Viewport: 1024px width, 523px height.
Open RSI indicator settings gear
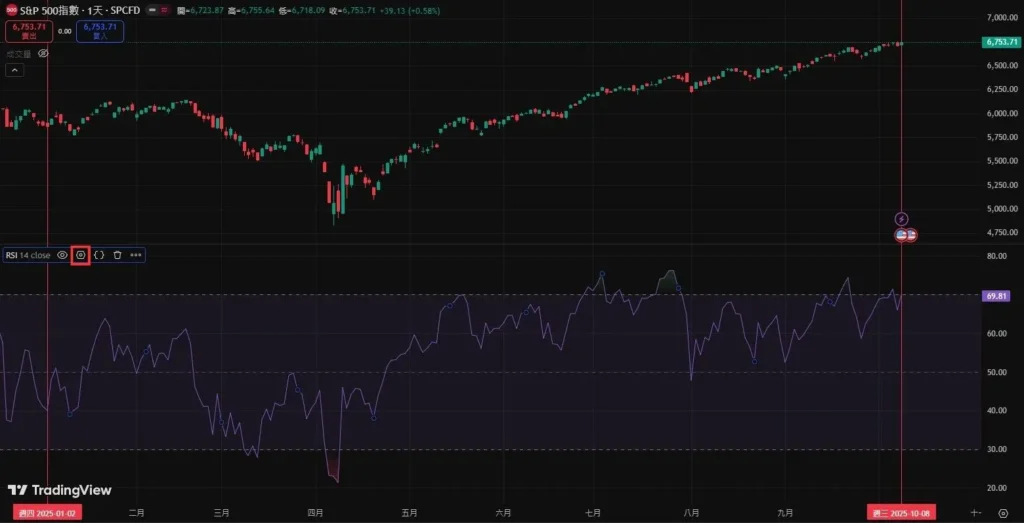[x=81, y=255]
